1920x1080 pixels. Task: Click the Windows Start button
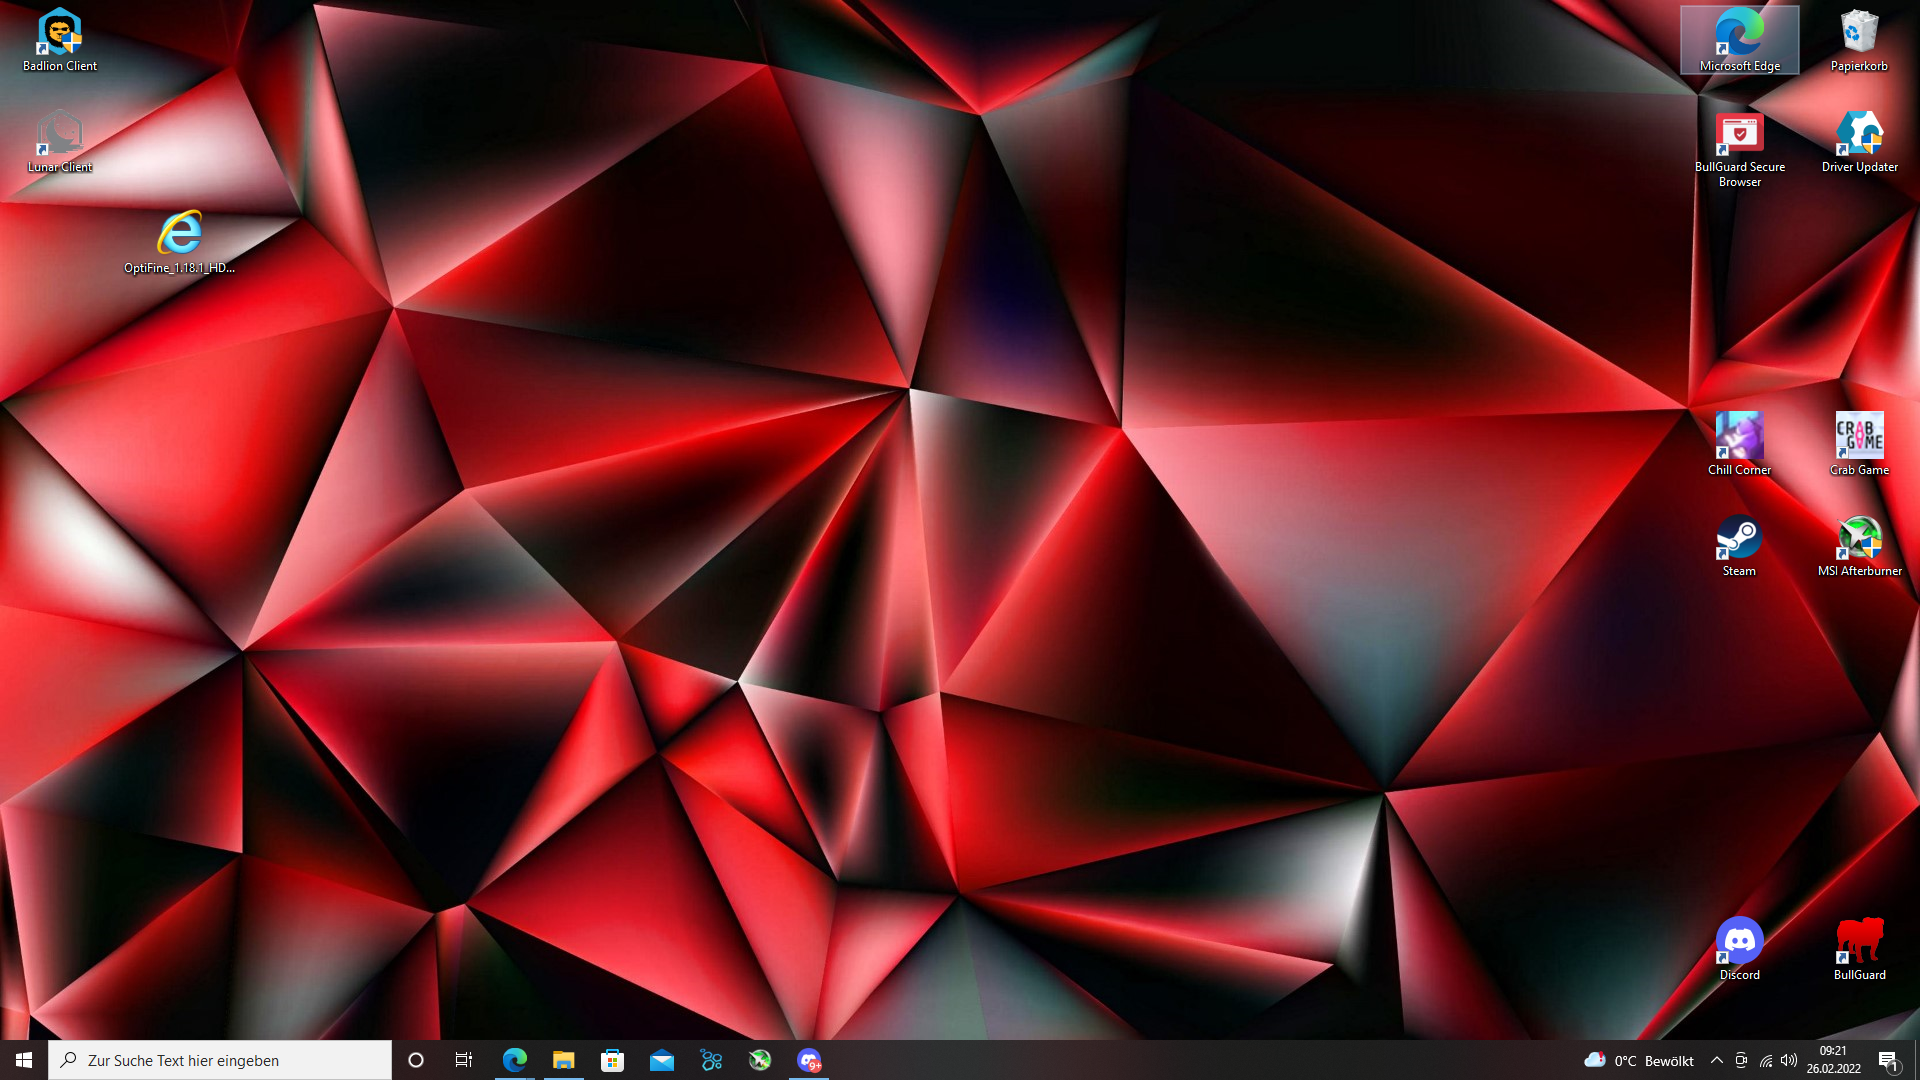(x=24, y=1060)
